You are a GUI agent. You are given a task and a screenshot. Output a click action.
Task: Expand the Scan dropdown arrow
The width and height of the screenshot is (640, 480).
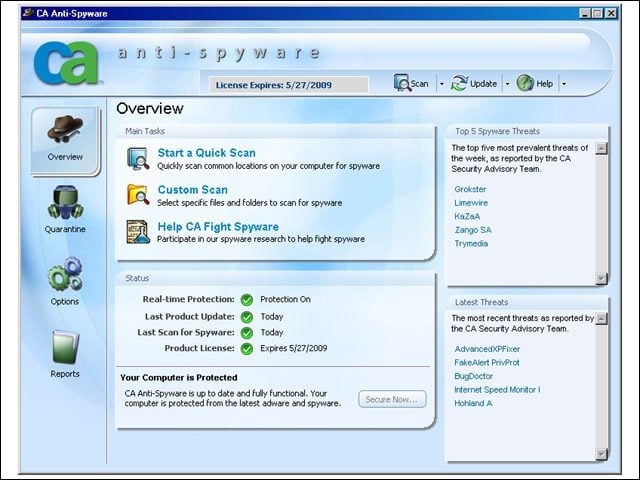[x=442, y=84]
